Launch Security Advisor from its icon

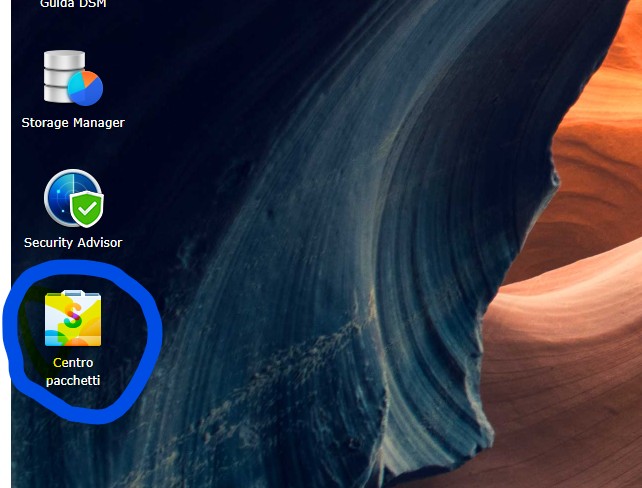73,199
